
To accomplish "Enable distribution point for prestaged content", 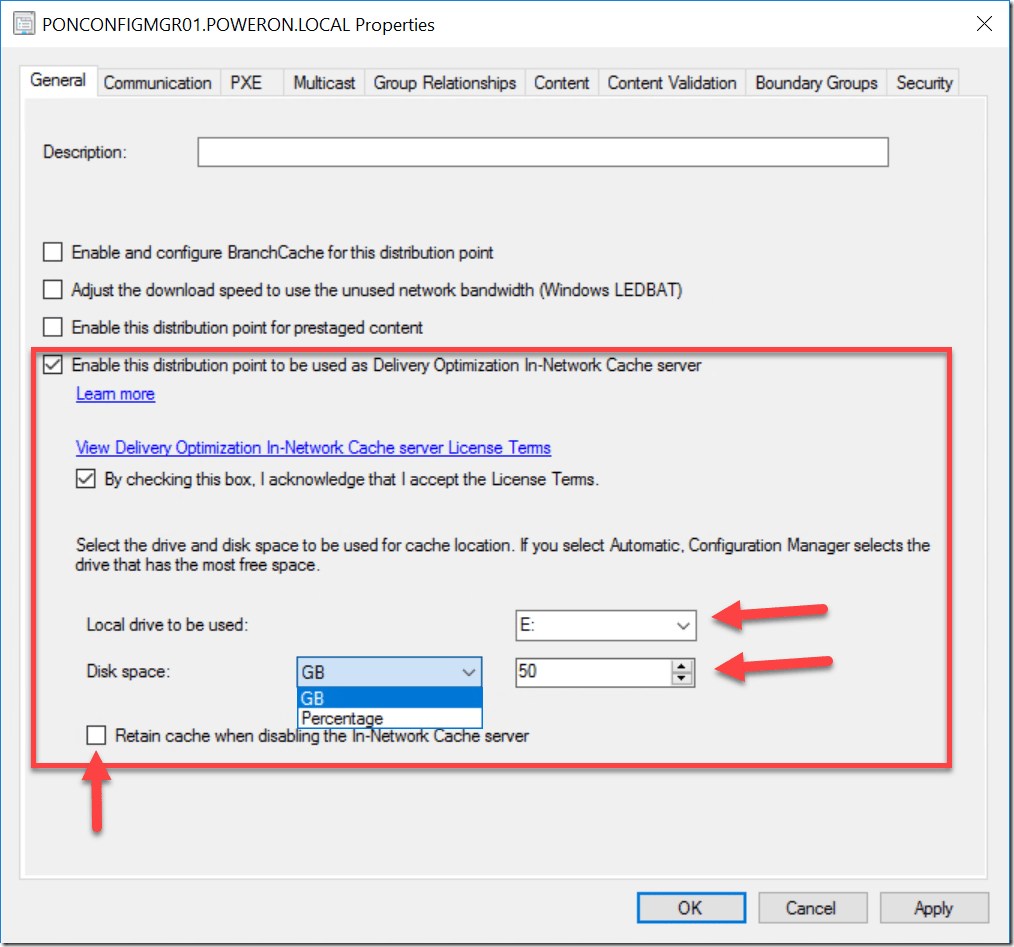I will pyautogui.click(x=53, y=327).
